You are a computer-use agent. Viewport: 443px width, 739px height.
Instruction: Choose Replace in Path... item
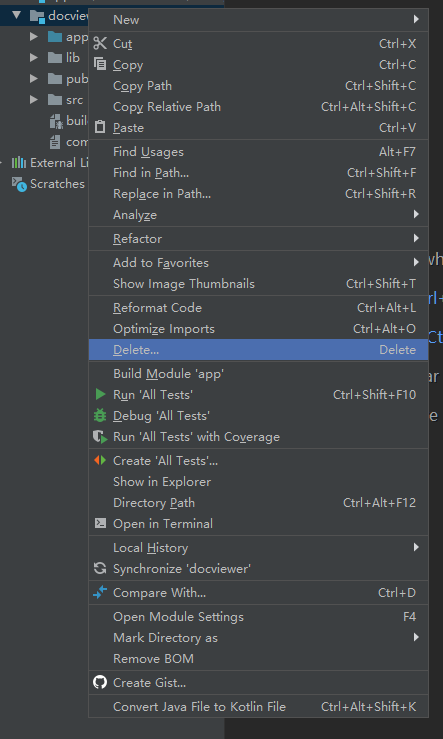pos(258,194)
